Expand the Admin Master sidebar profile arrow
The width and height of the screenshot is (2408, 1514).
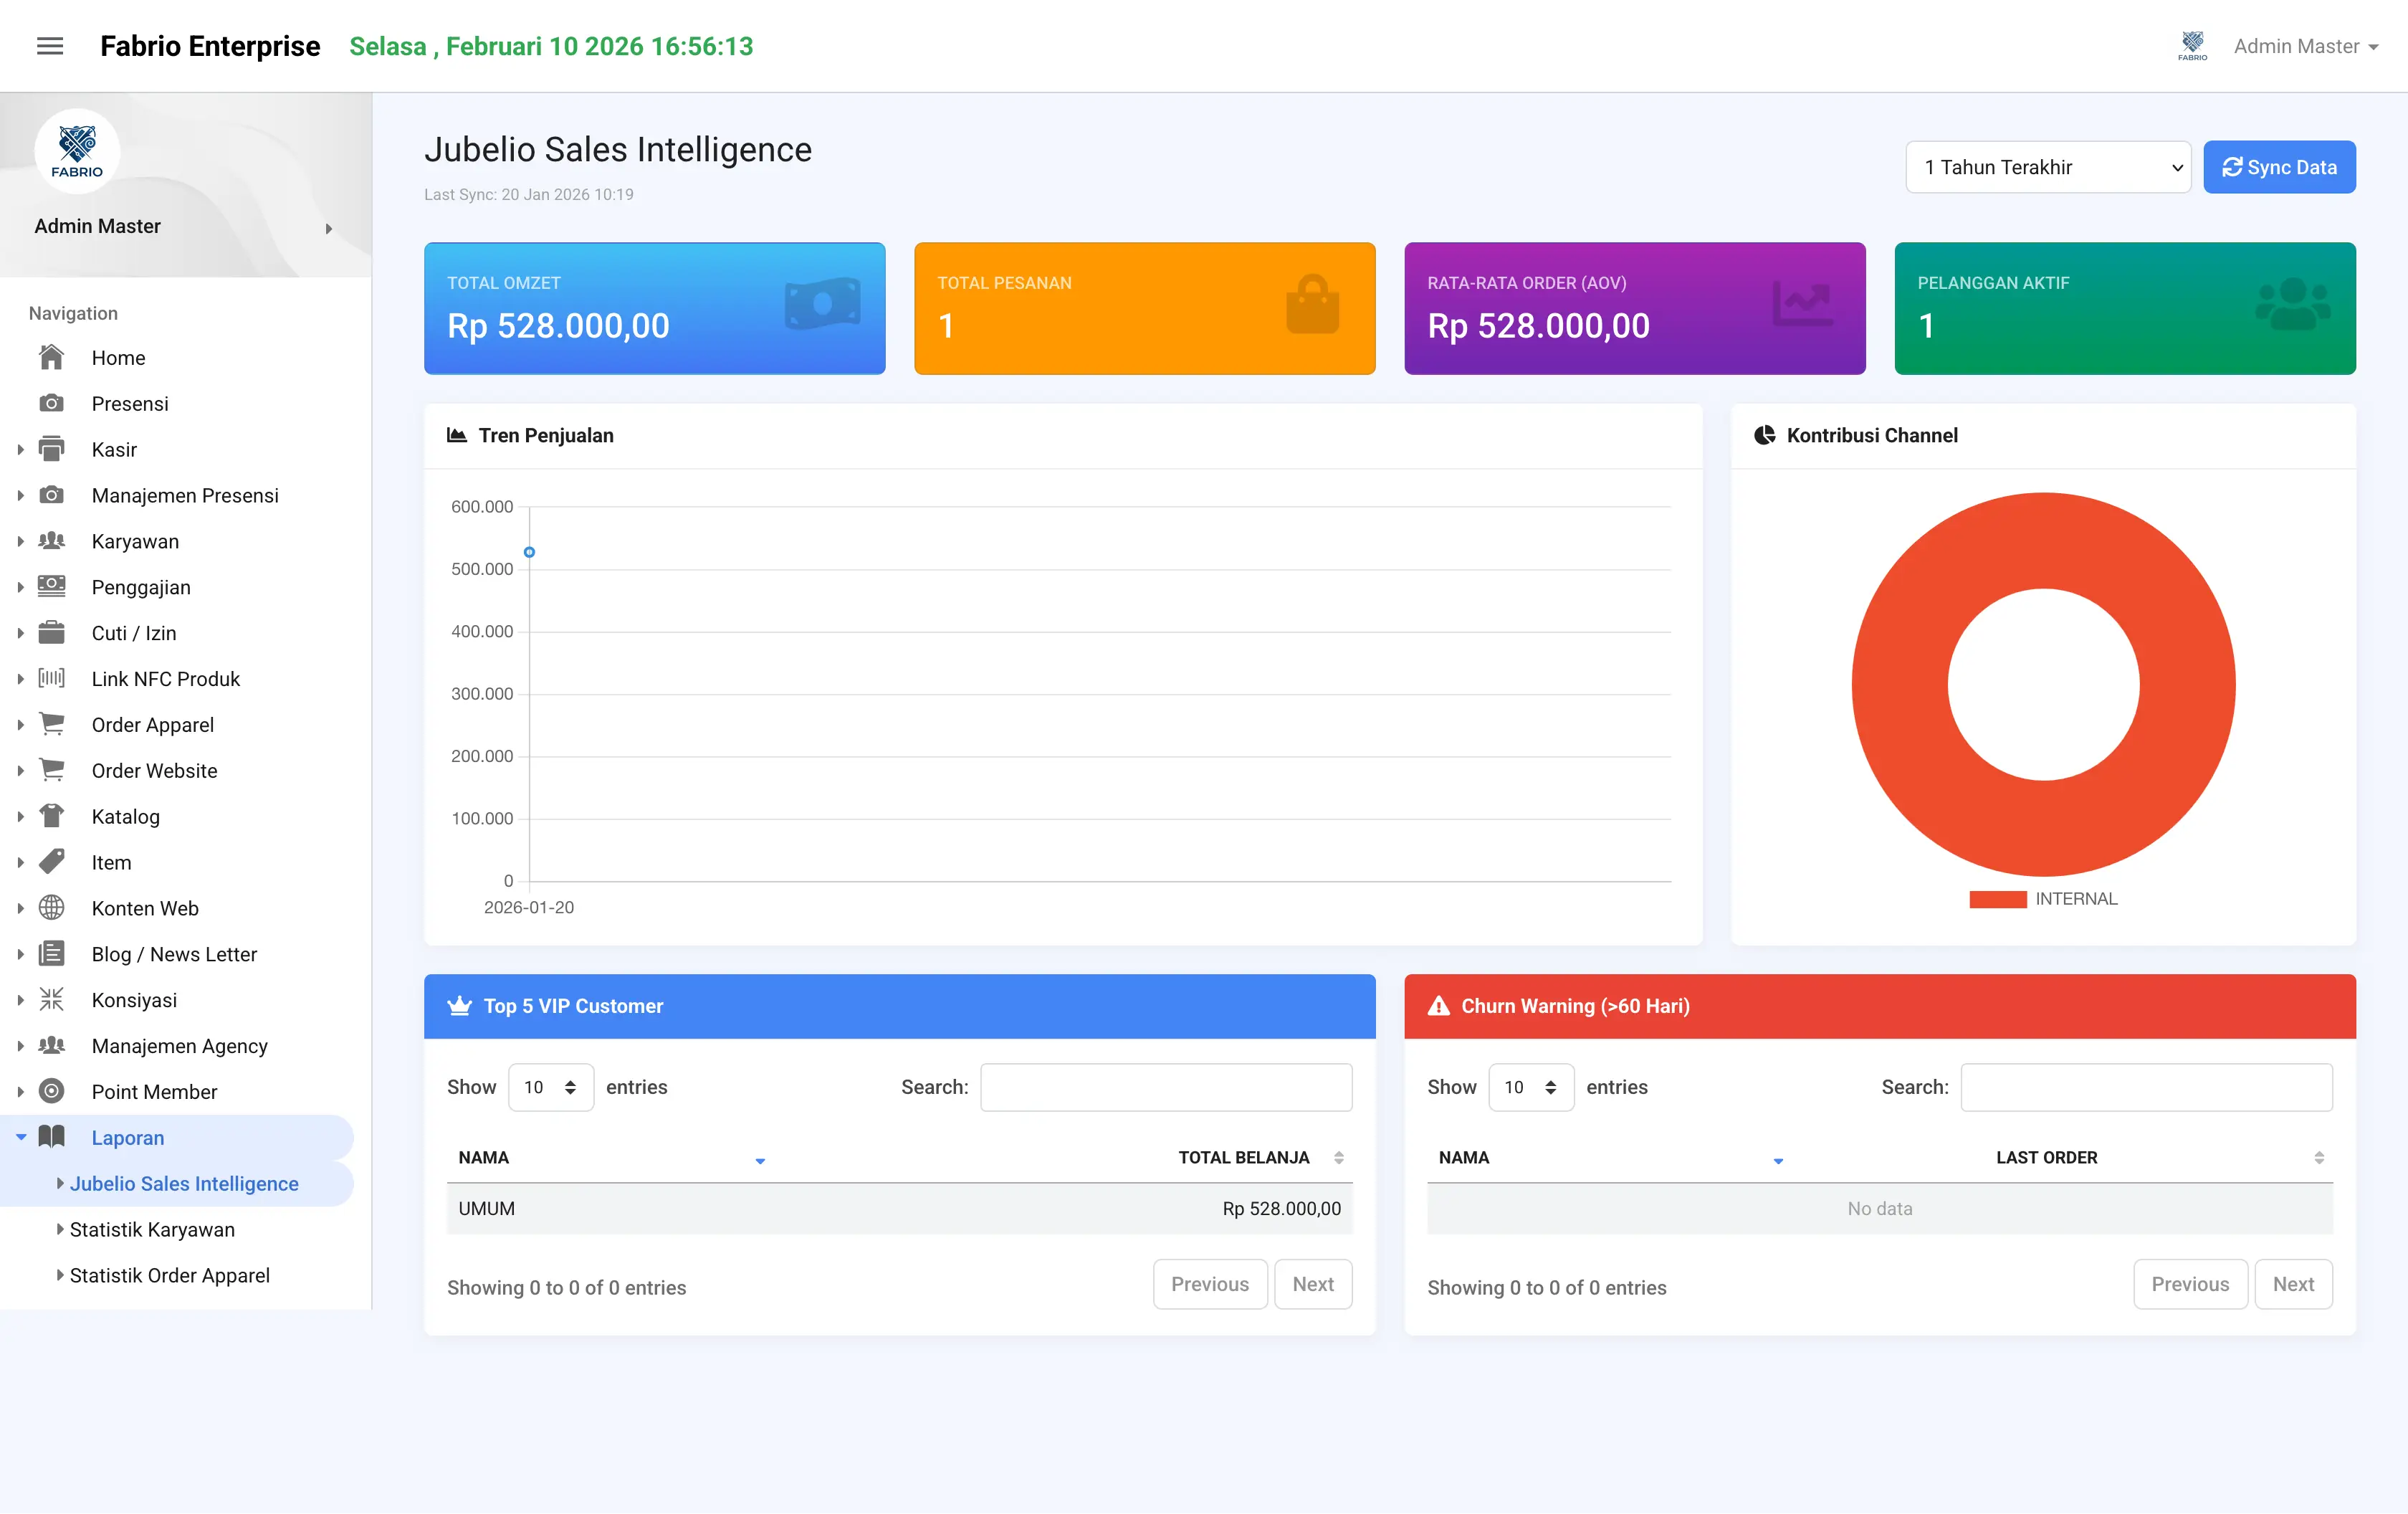[x=328, y=228]
